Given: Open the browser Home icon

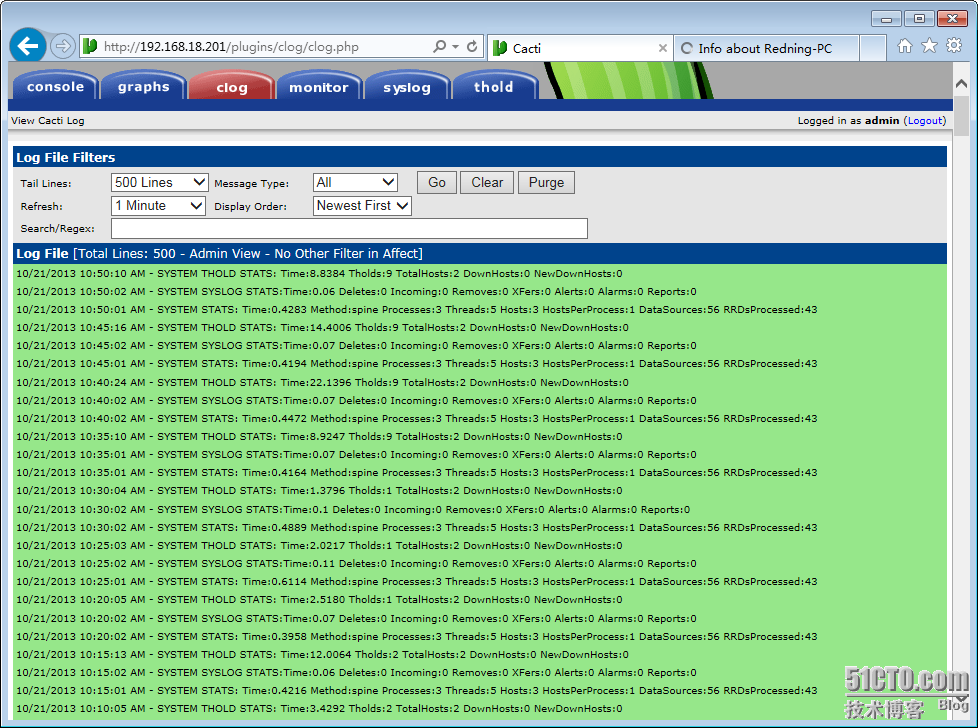Looking at the screenshot, I should pos(904,46).
